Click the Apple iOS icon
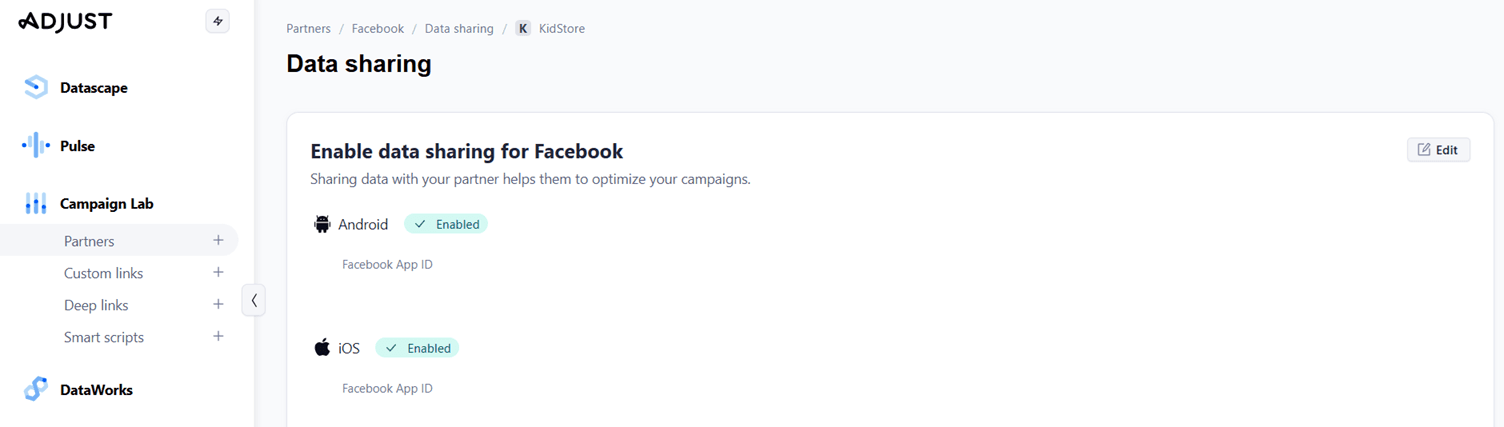Viewport: 1504px width, 427px height. click(x=322, y=348)
